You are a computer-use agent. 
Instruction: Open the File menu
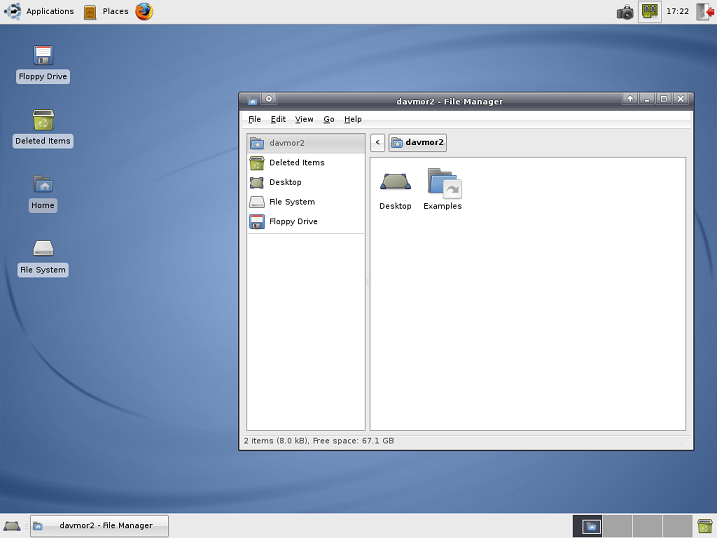255,119
